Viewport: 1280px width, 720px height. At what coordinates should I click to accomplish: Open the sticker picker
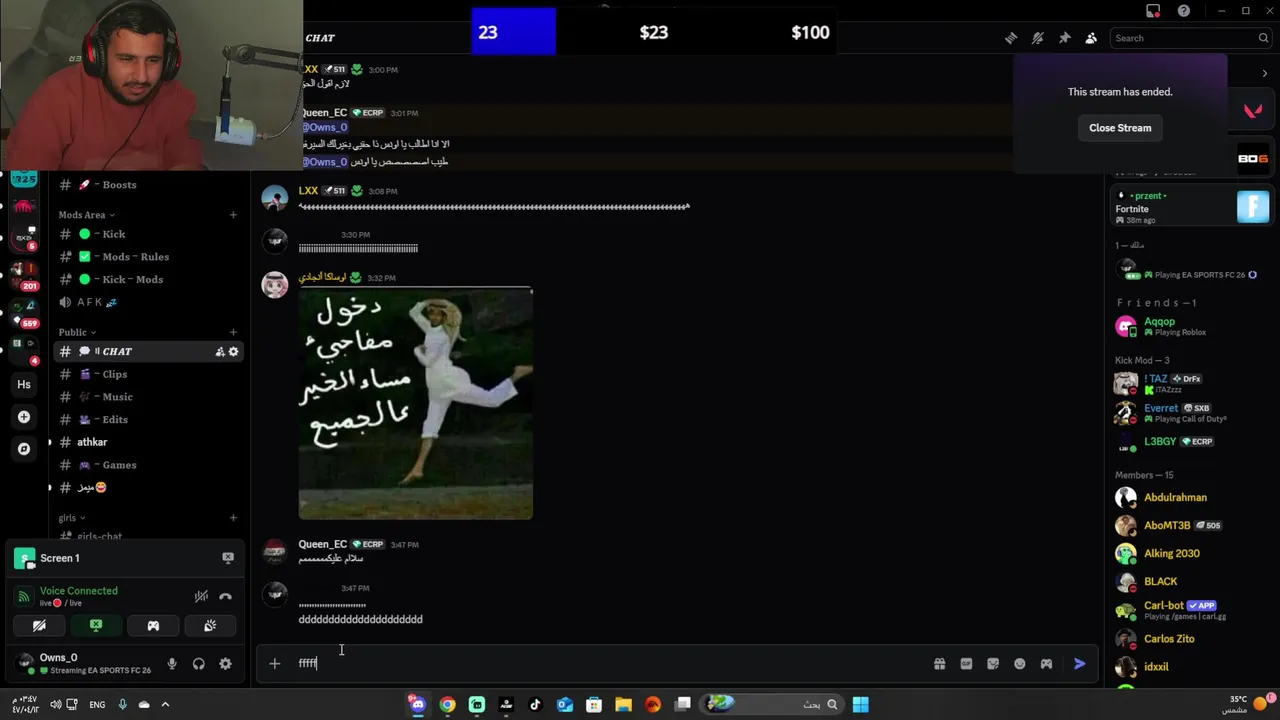pyautogui.click(x=993, y=664)
